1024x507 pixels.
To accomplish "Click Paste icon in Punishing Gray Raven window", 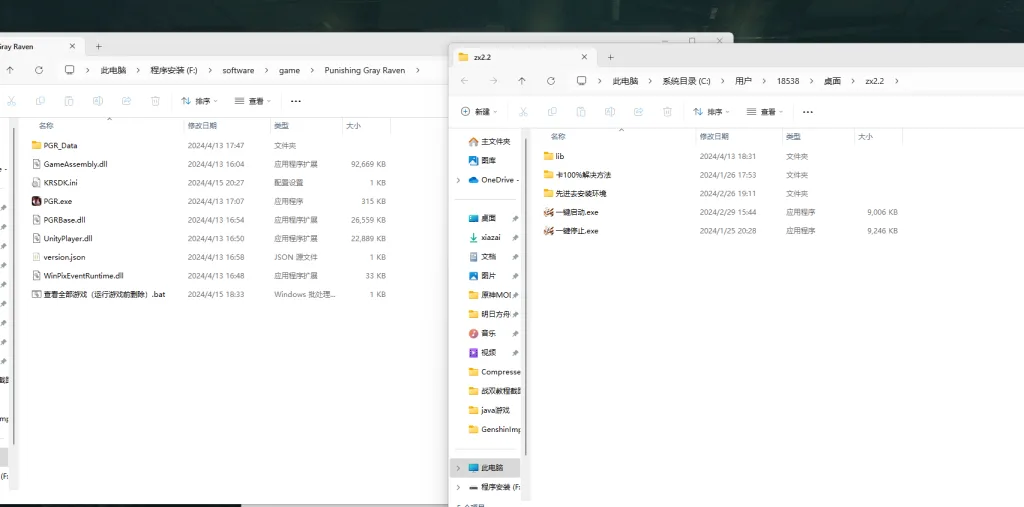I will coord(69,101).
